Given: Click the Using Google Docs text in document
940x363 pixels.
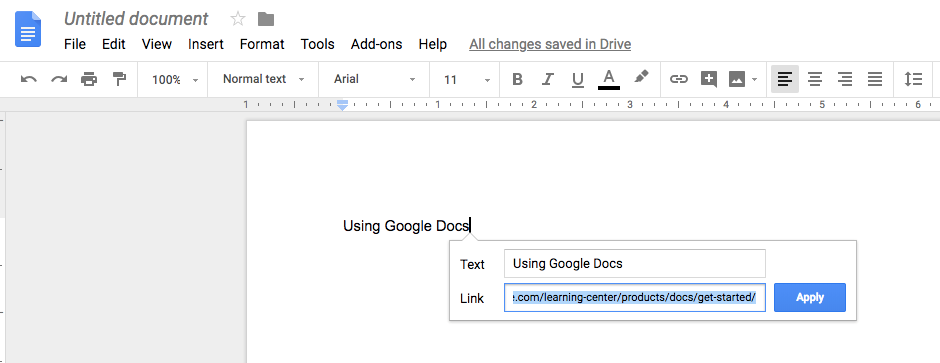Looking at the screenshot, I should click(x=406, y=226).
